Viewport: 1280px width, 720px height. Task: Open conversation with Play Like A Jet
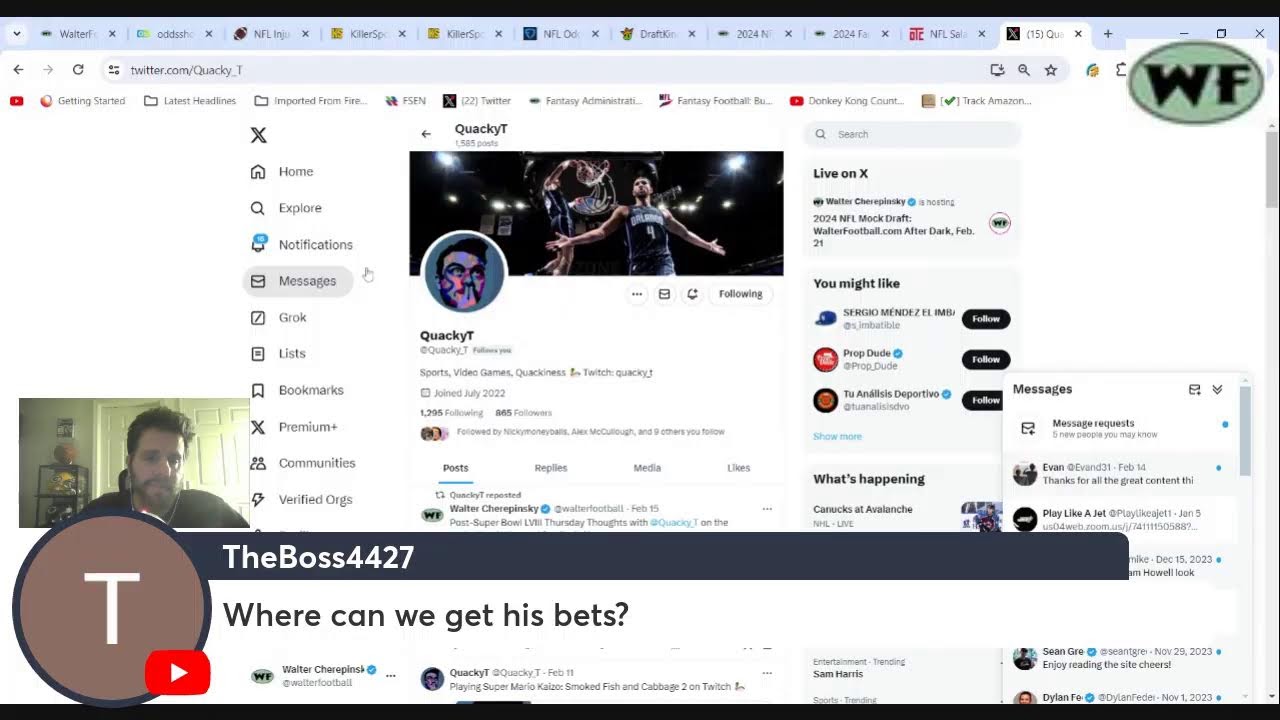1121,520
